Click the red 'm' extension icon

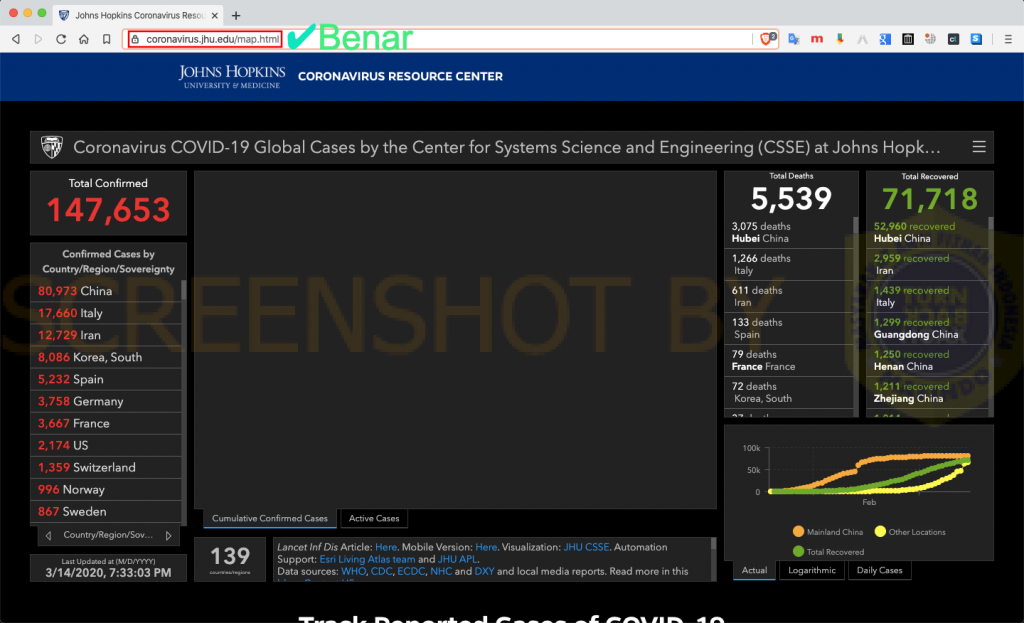click(x=816, y=39)
